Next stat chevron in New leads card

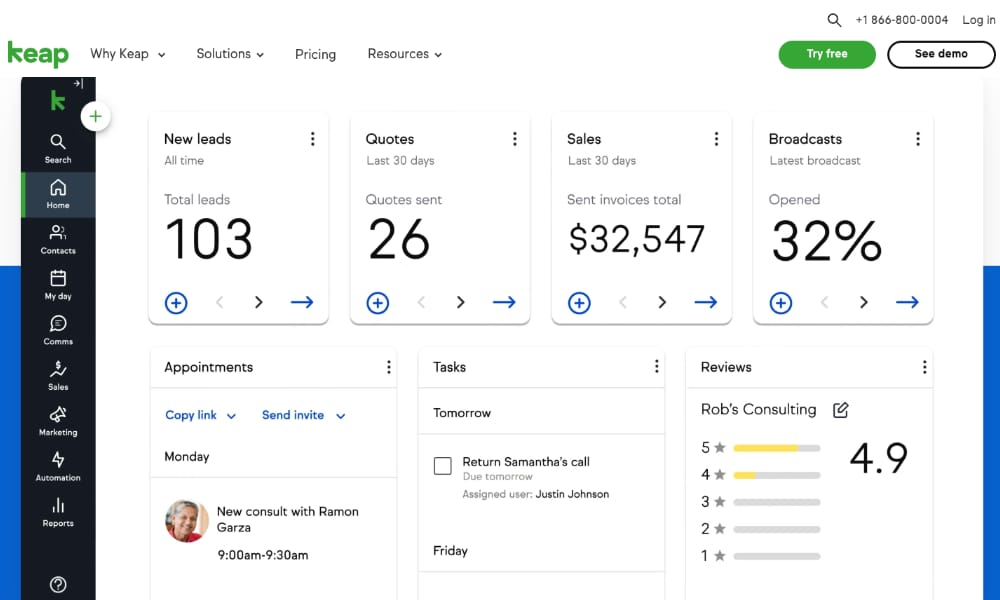(258, 302)
